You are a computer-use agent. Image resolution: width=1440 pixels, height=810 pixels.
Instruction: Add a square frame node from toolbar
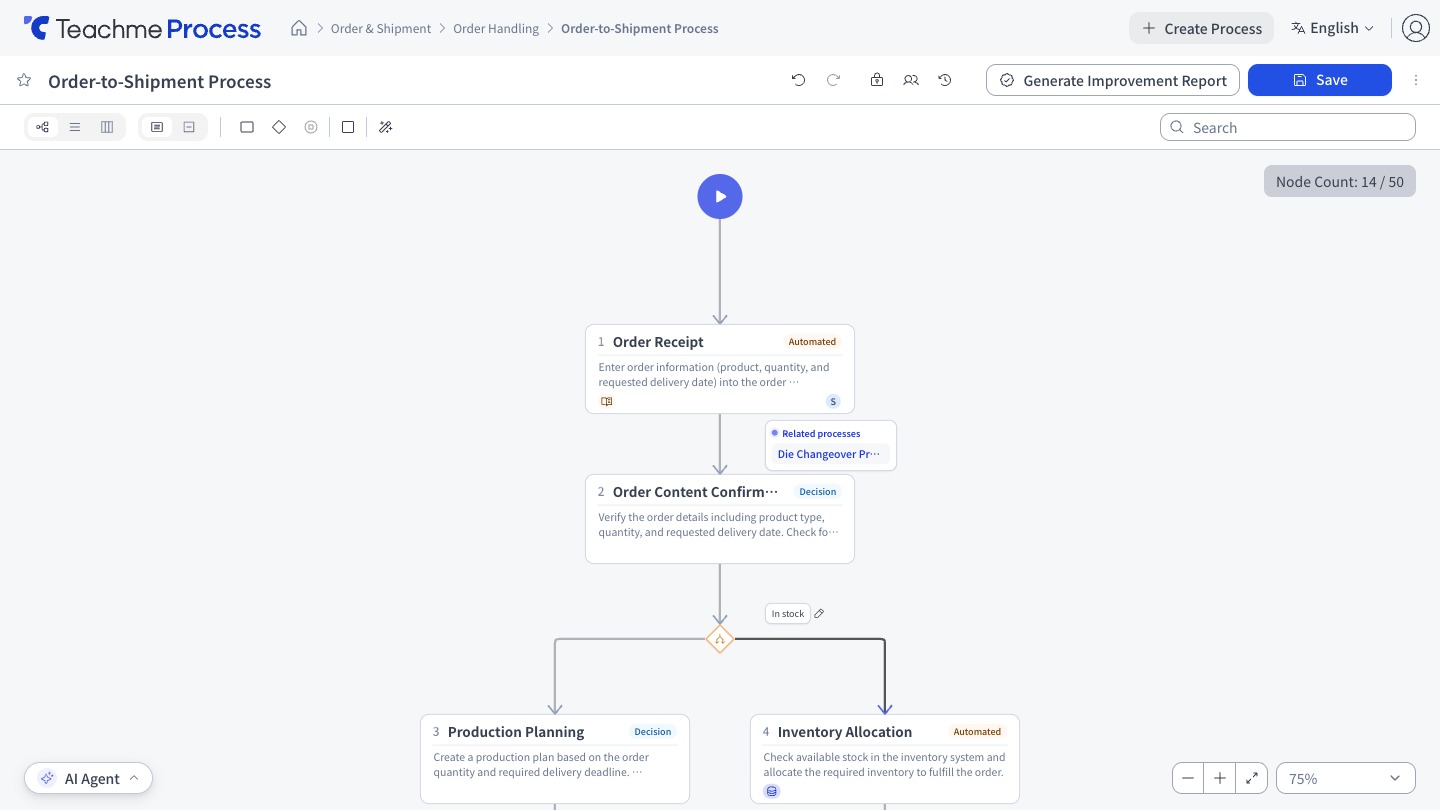[348, 127]
